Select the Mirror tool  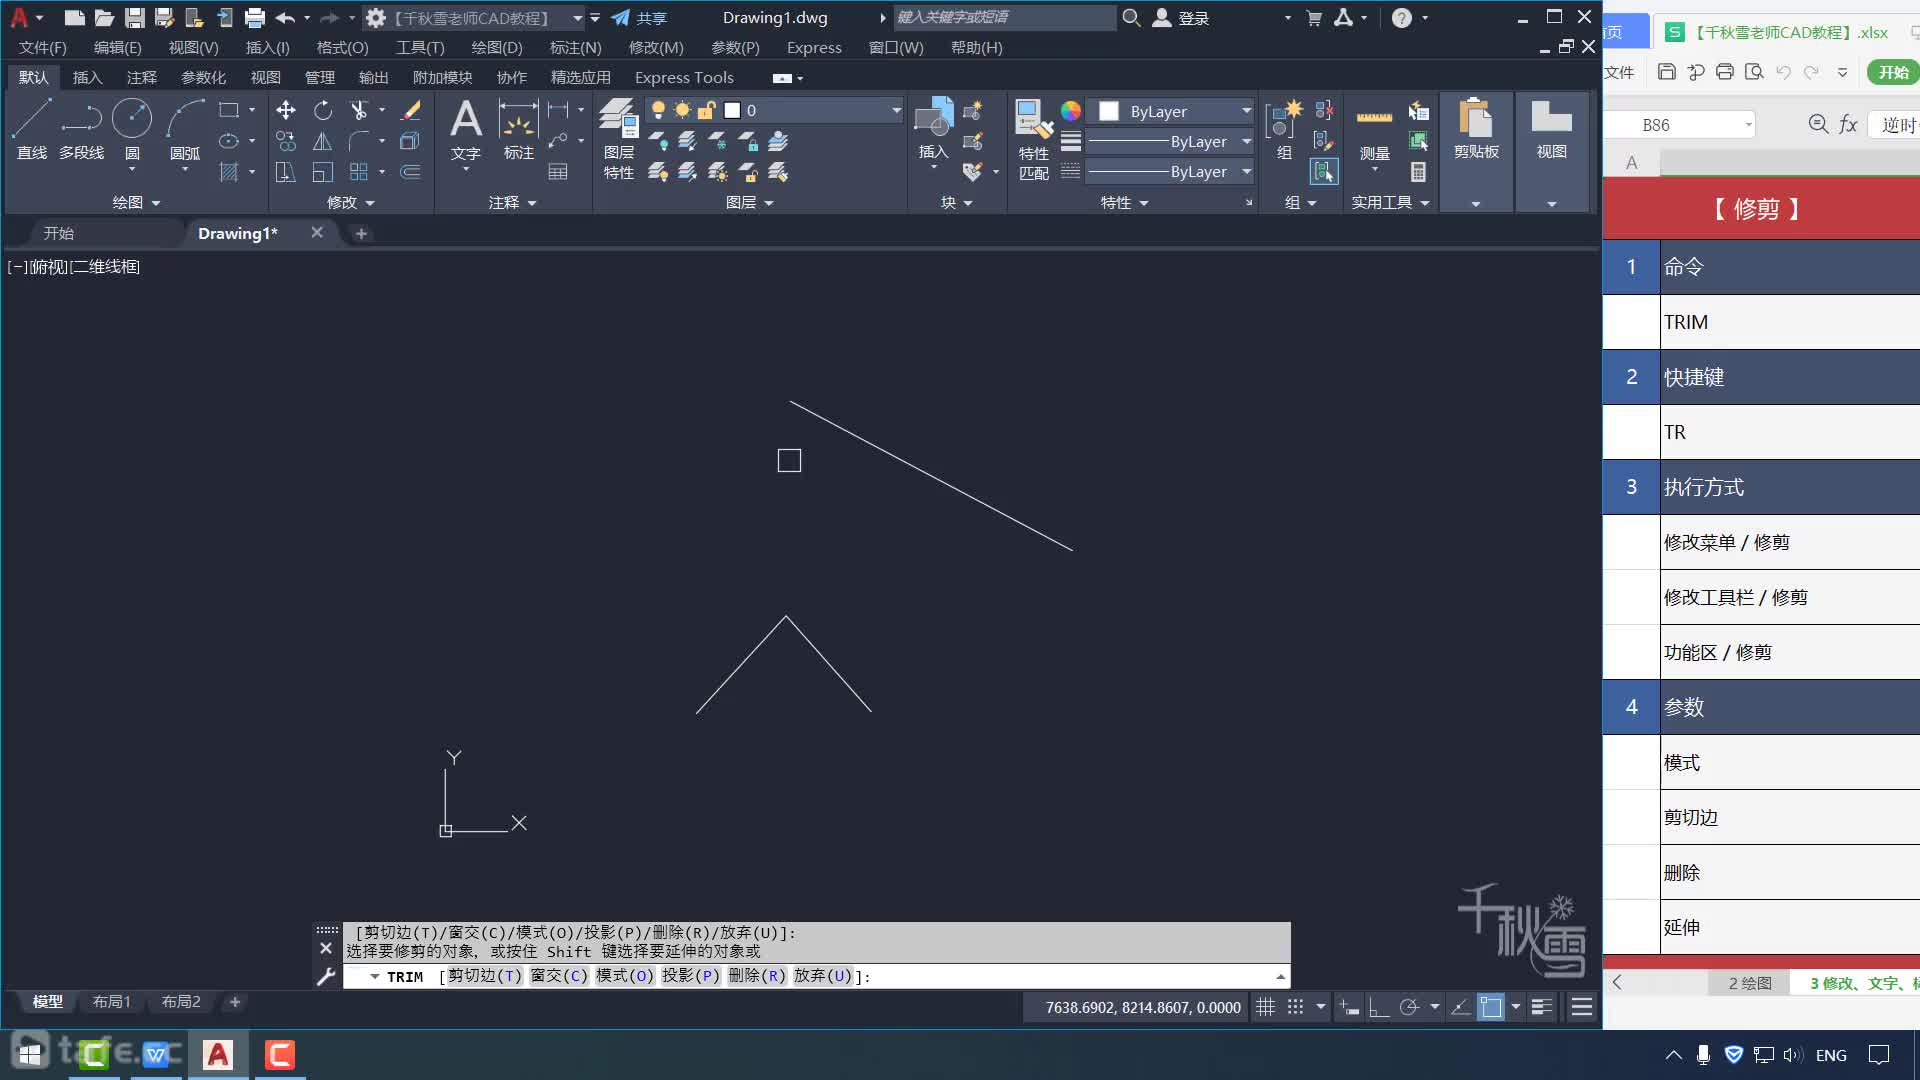click(x=322, y=141)
